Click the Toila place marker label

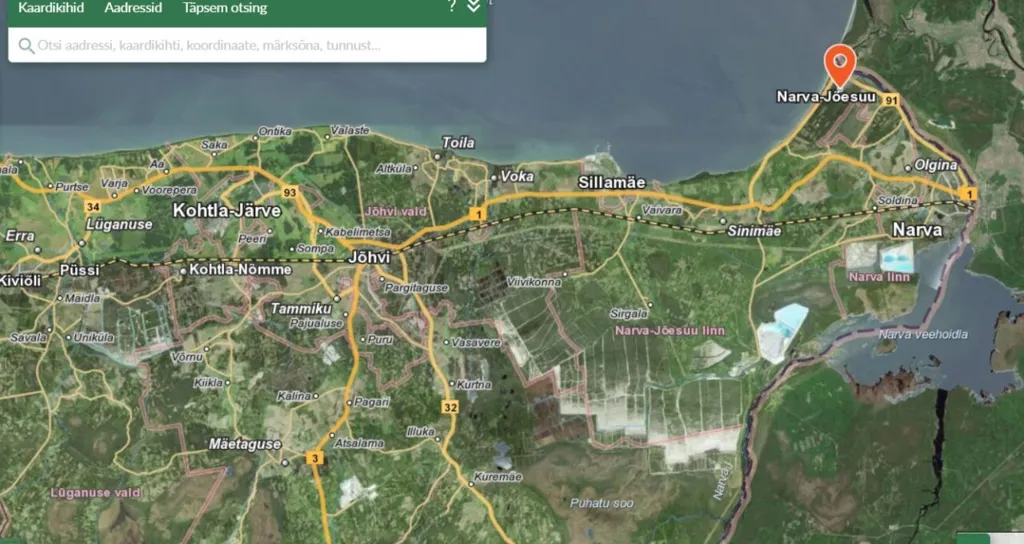pyautogui.click(x=458, y=142)
